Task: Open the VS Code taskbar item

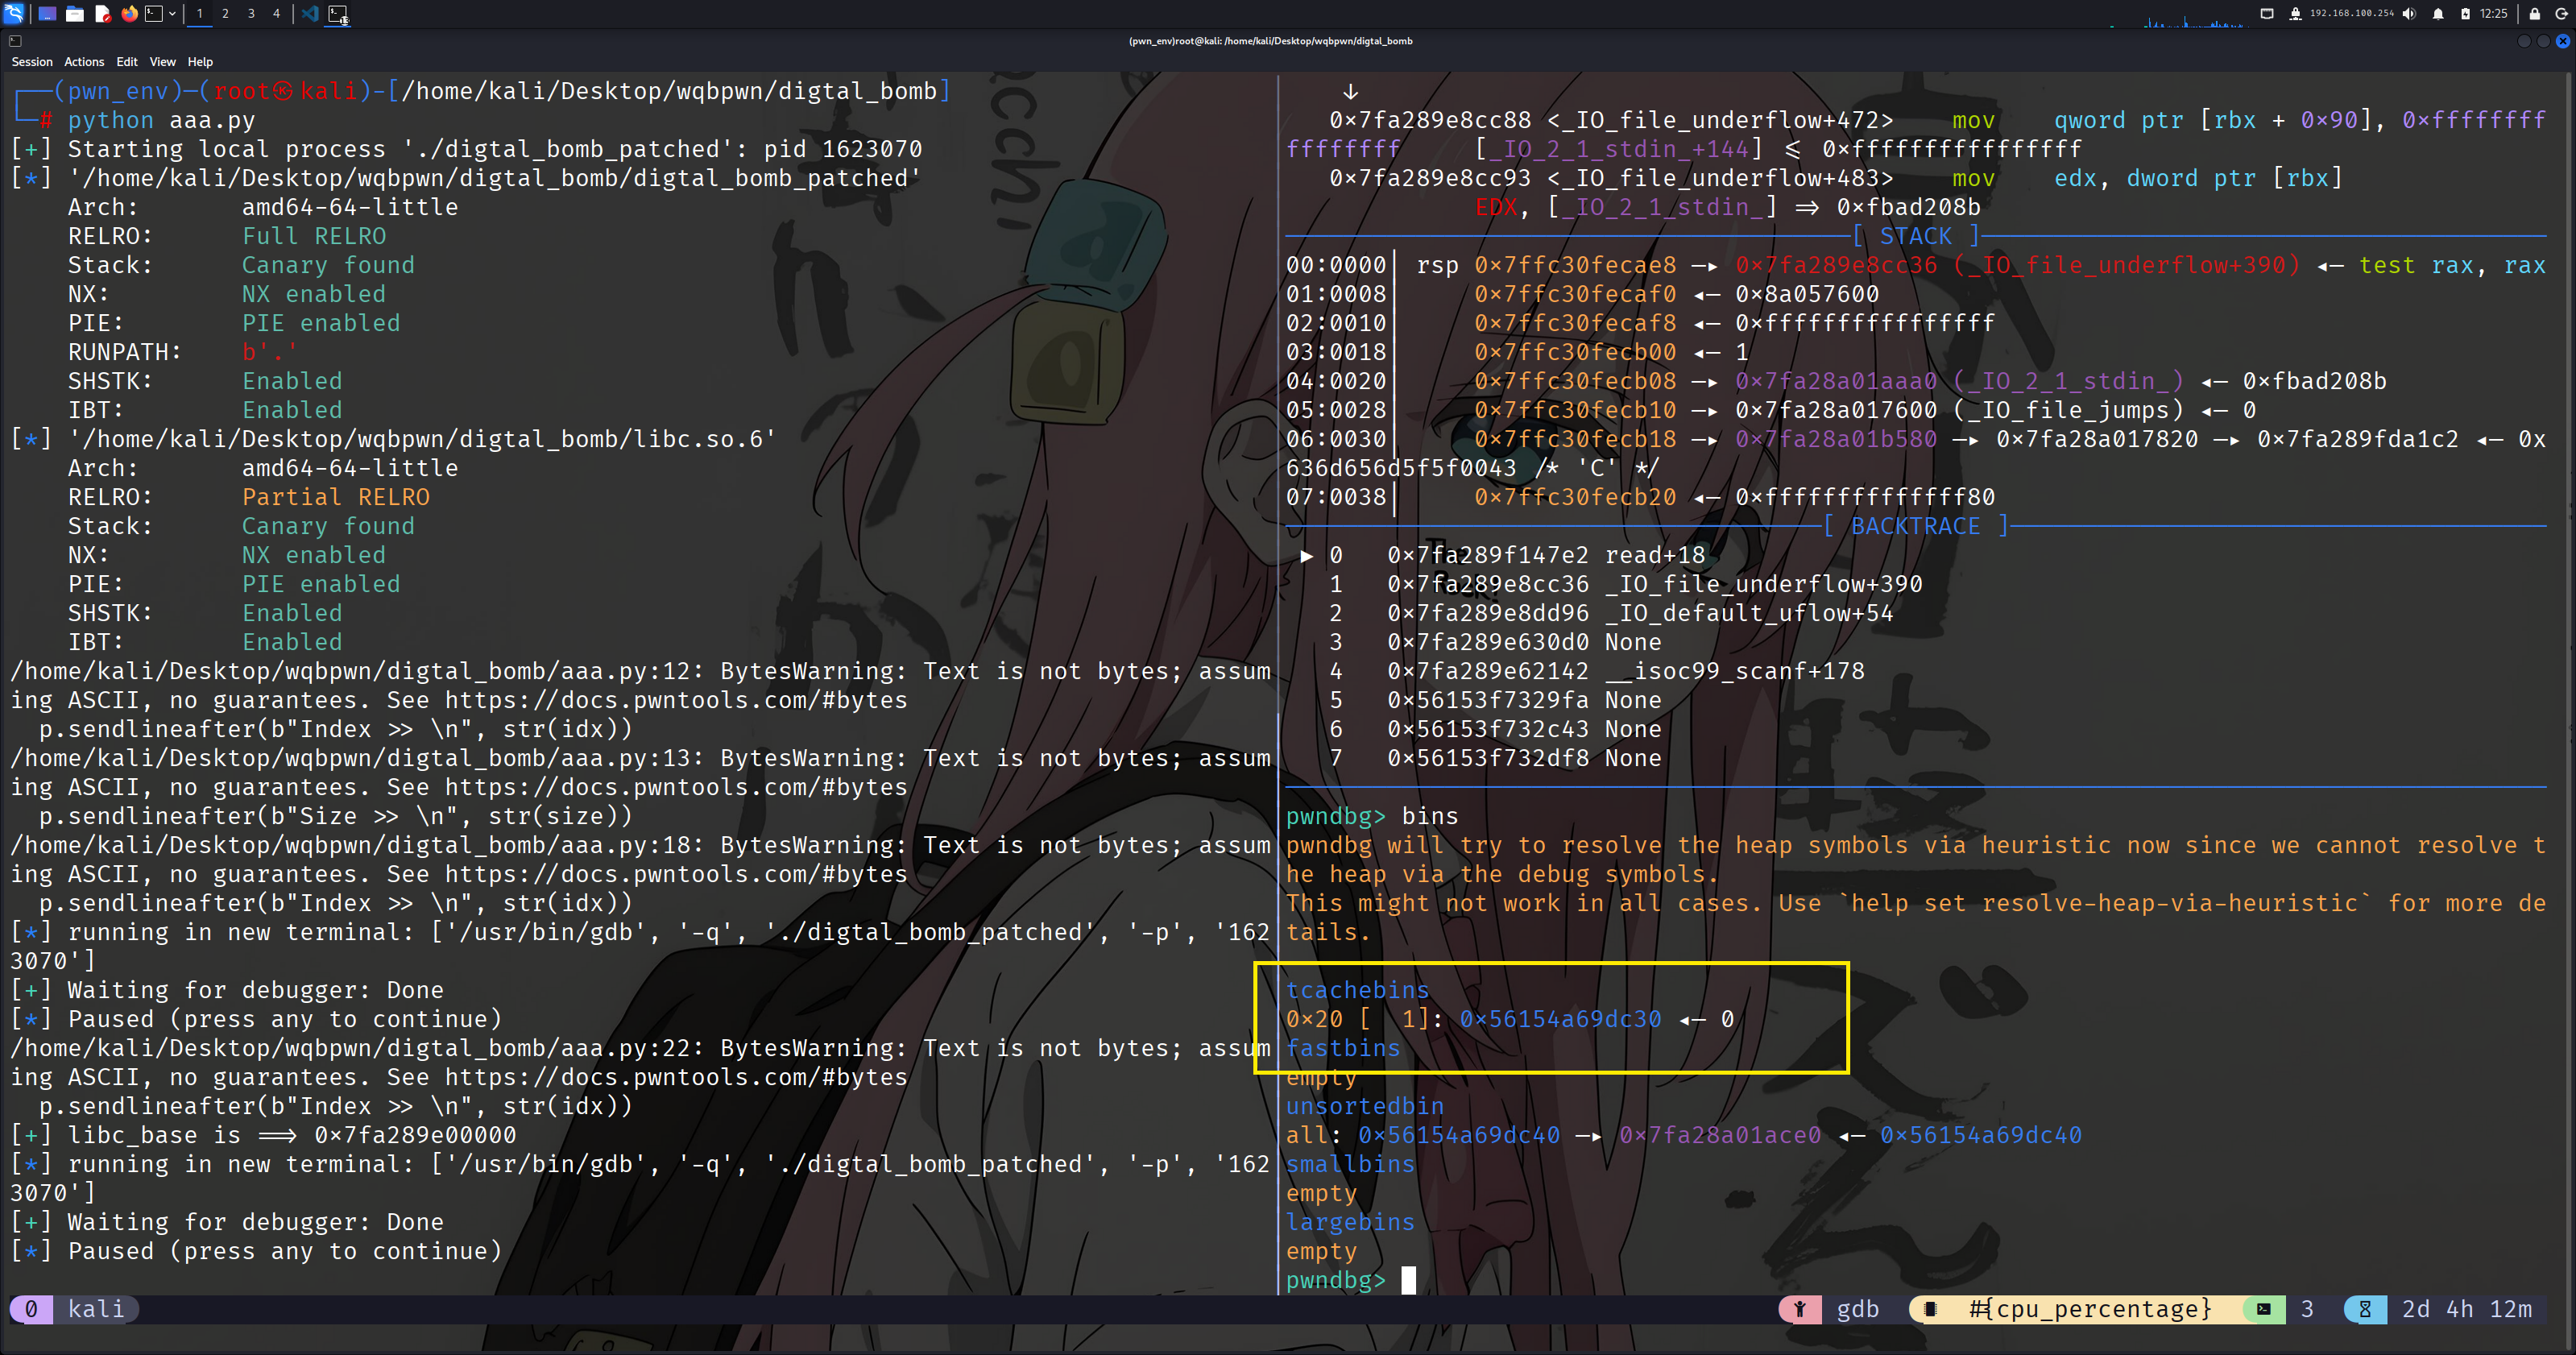Action: coord(310,14)
